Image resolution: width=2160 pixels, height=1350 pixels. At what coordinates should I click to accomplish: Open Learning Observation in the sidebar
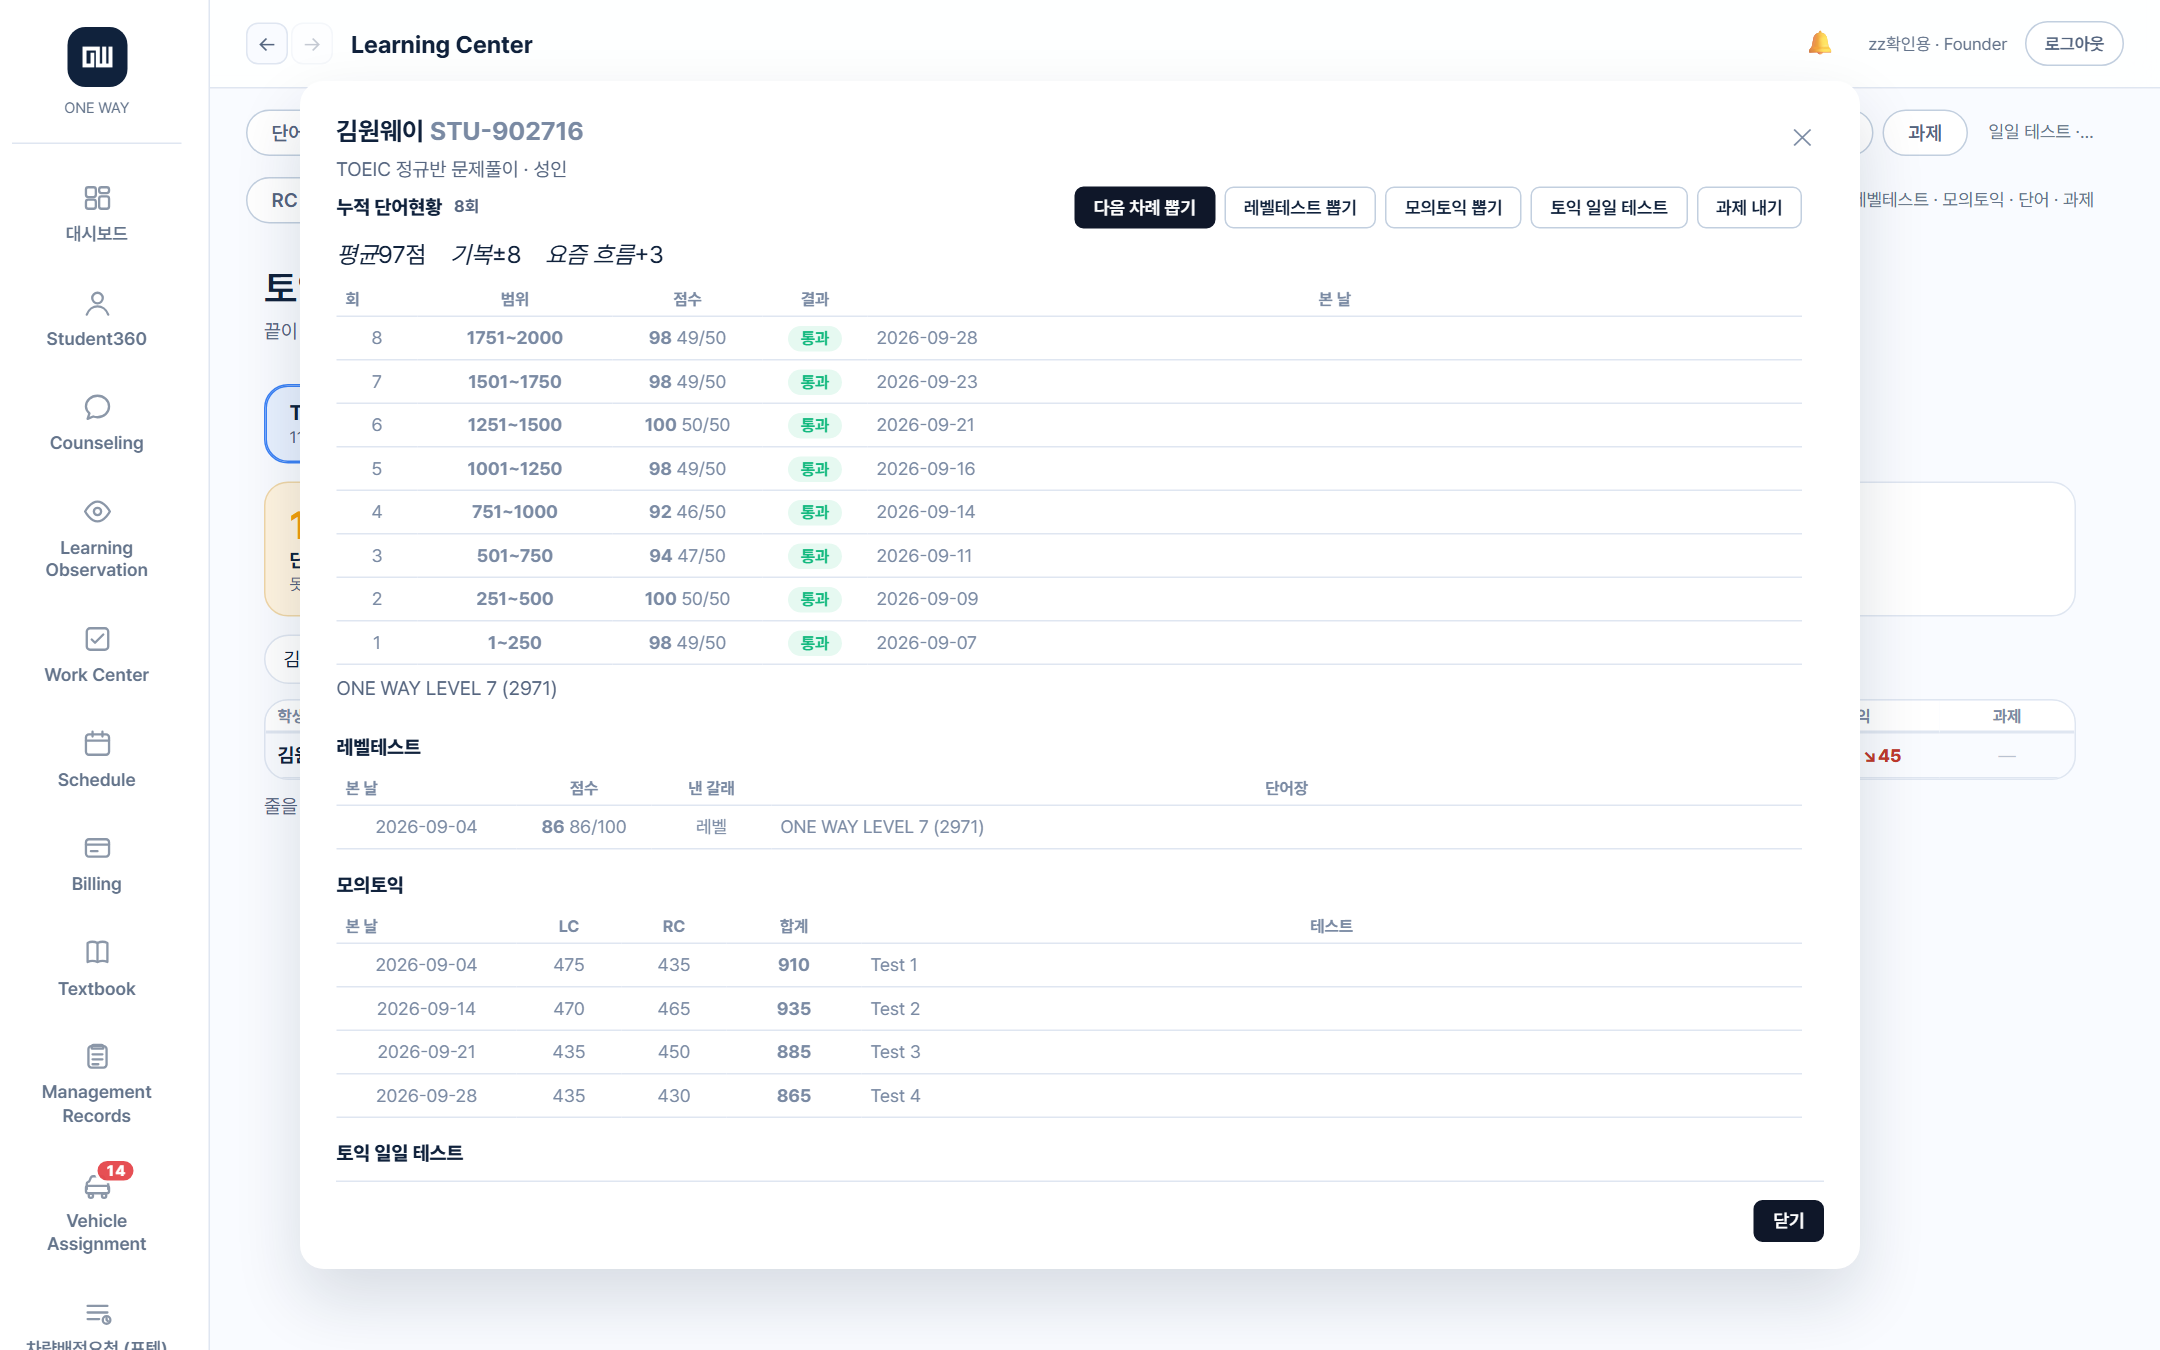pyautogui.click(x=97, y=539)
